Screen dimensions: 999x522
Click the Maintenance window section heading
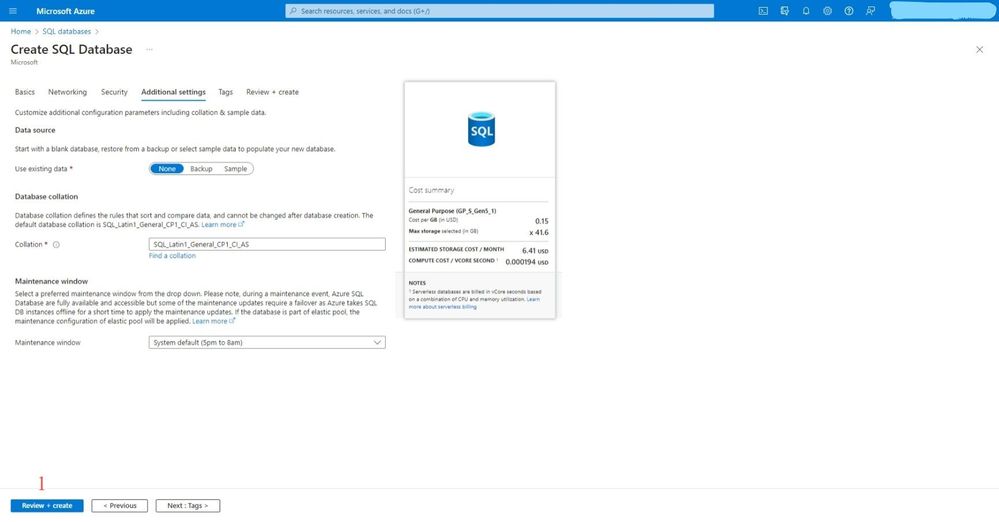[x=52, y=282]
